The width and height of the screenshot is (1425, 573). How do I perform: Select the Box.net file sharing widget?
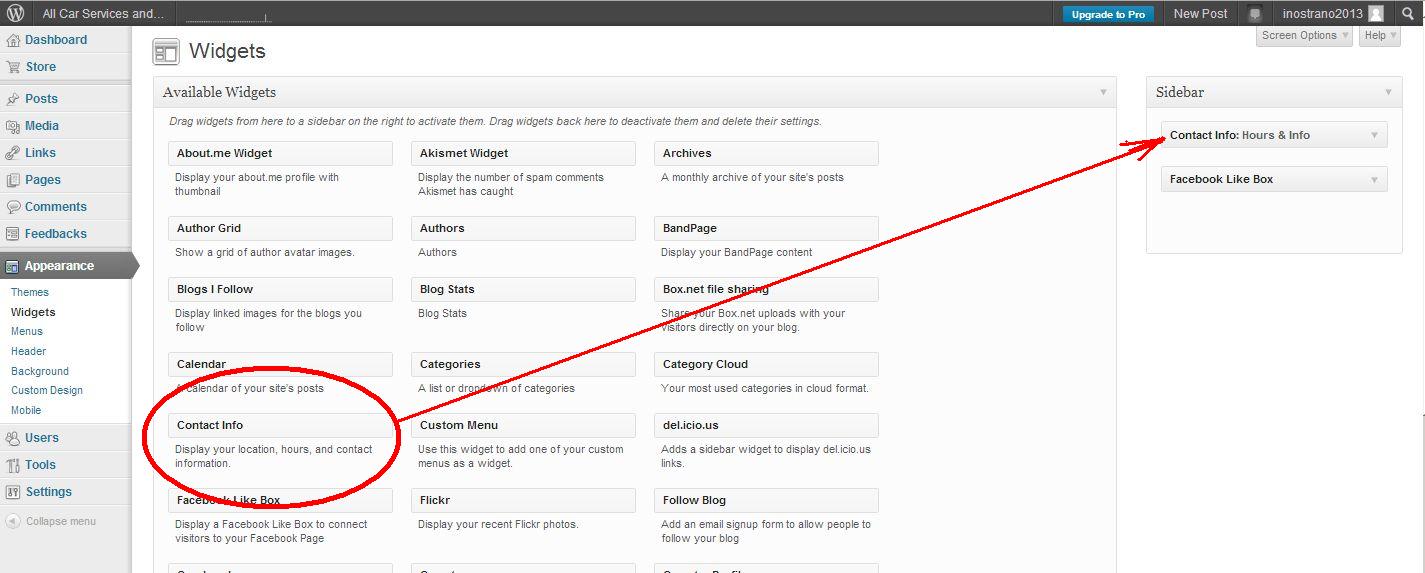click(766, 289)
